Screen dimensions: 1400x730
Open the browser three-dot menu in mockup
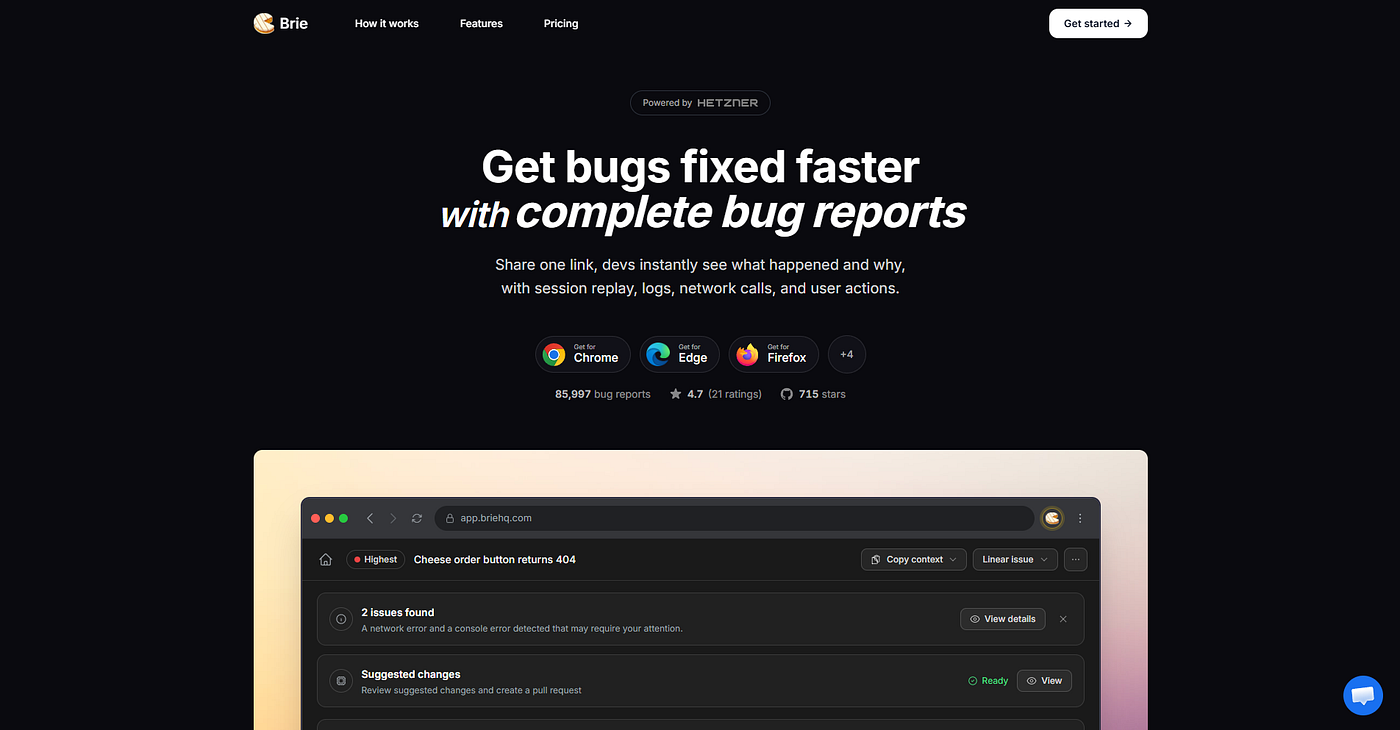coord(1080,518)
